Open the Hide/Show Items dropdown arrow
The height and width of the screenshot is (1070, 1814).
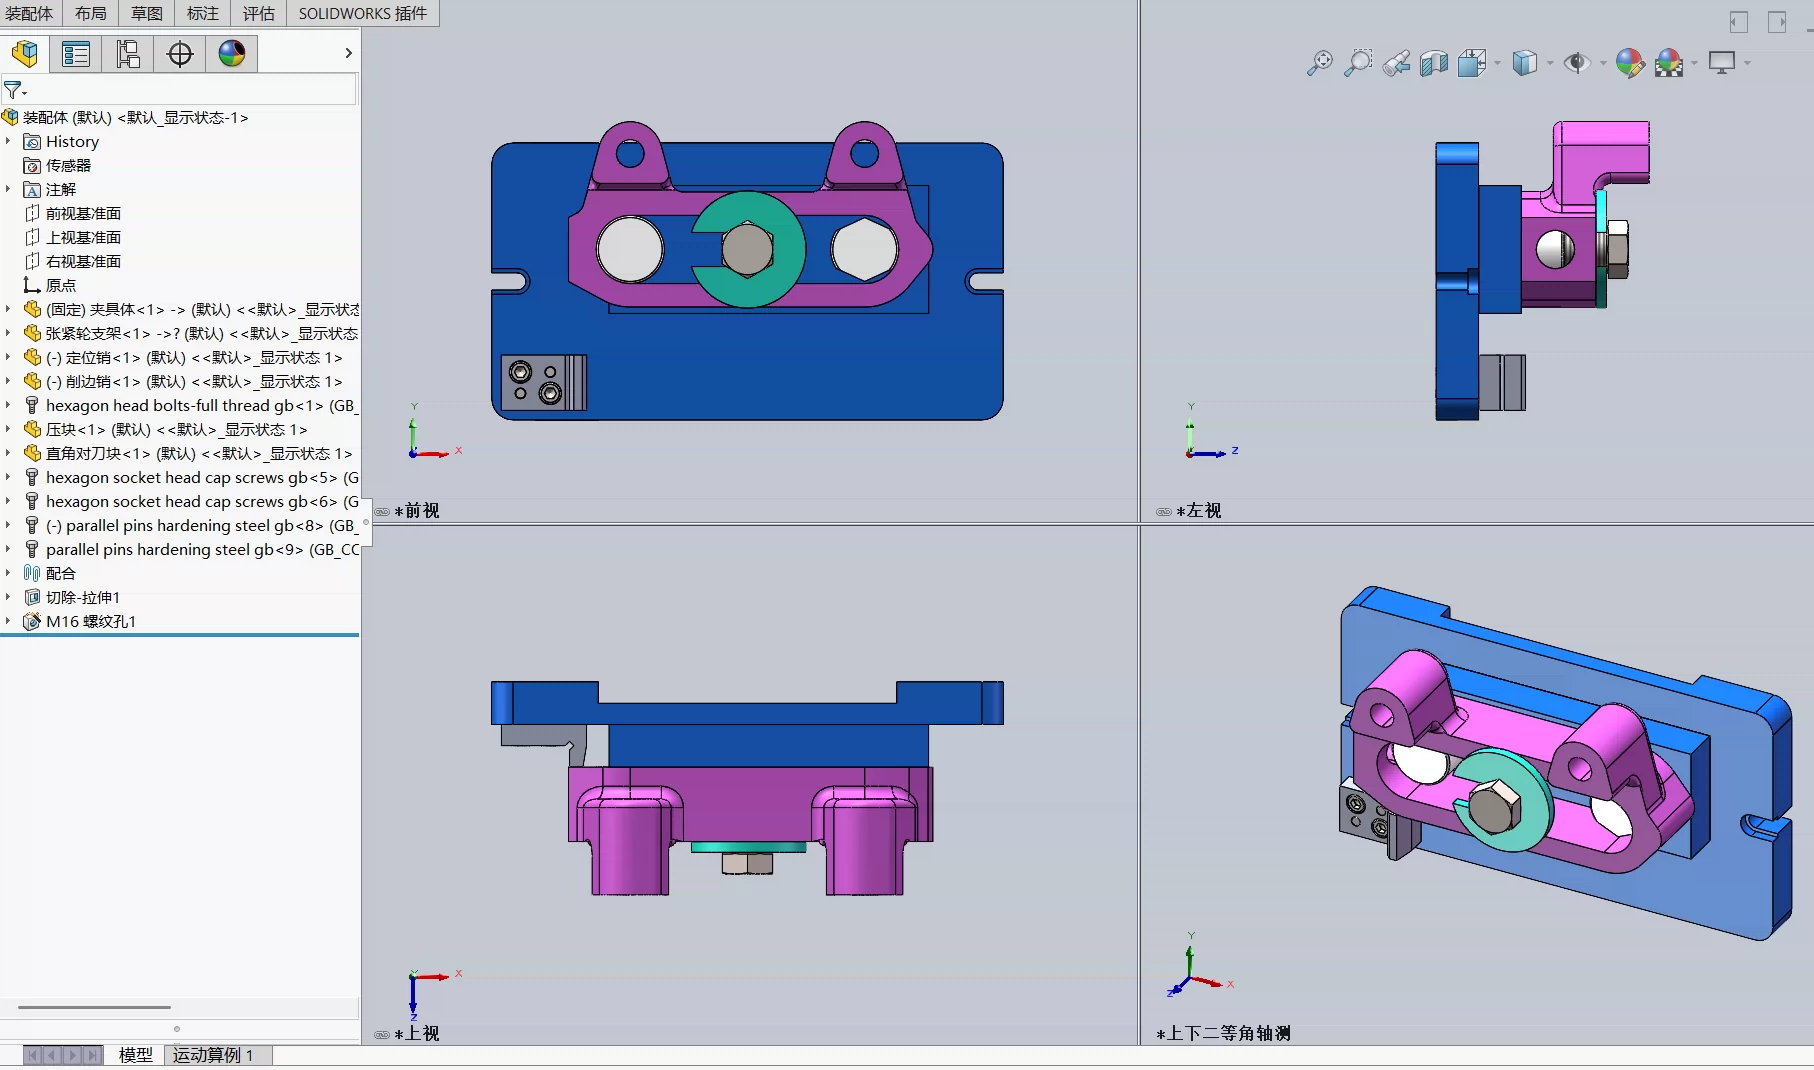(1603, 63)
